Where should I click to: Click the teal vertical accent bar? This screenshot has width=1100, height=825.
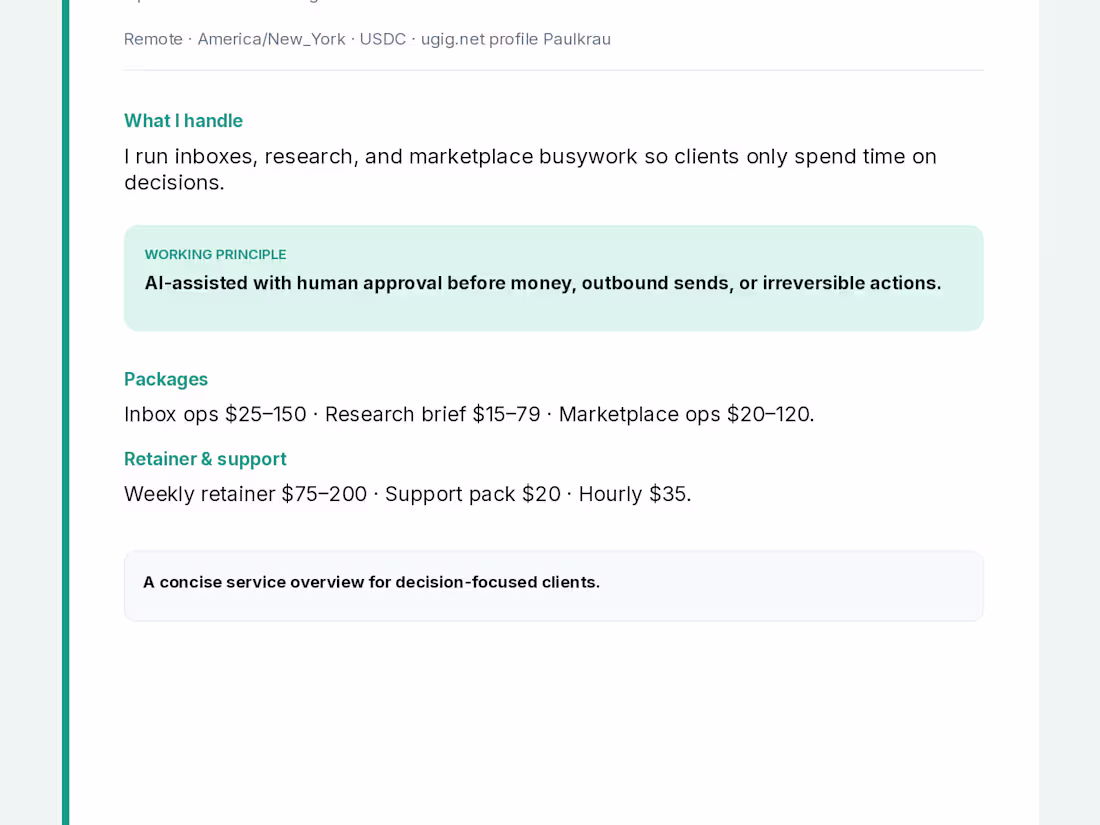point(66,412)
